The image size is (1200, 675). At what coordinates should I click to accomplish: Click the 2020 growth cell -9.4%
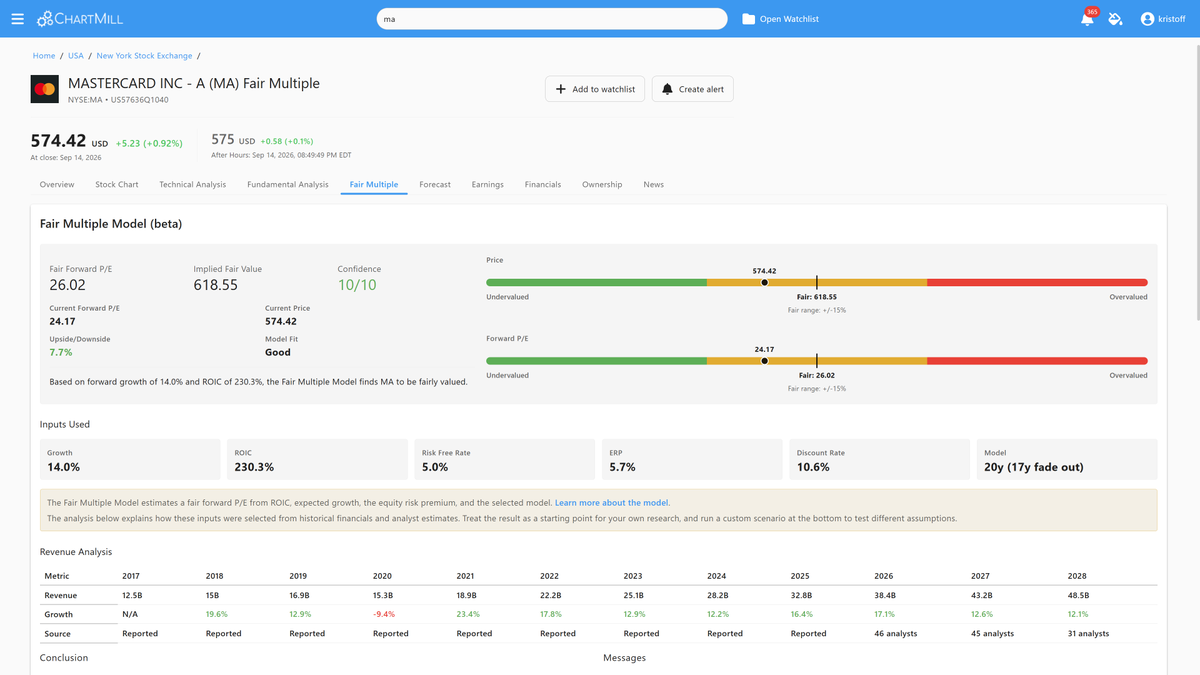click(384, 614)
